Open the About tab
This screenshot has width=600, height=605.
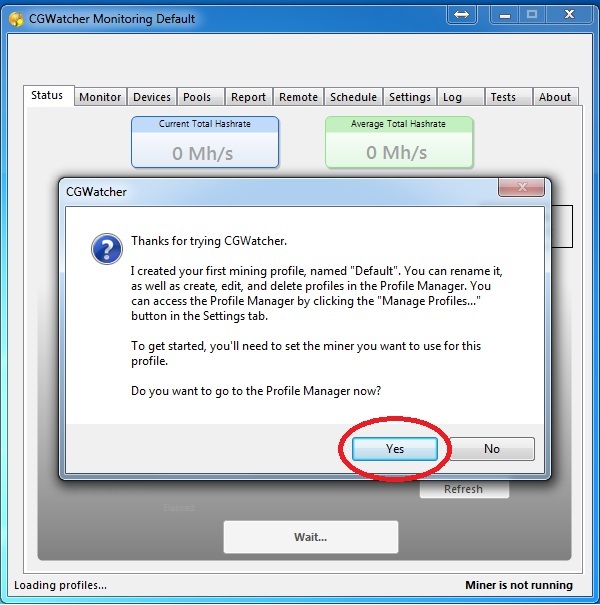[x=555, y=97]
